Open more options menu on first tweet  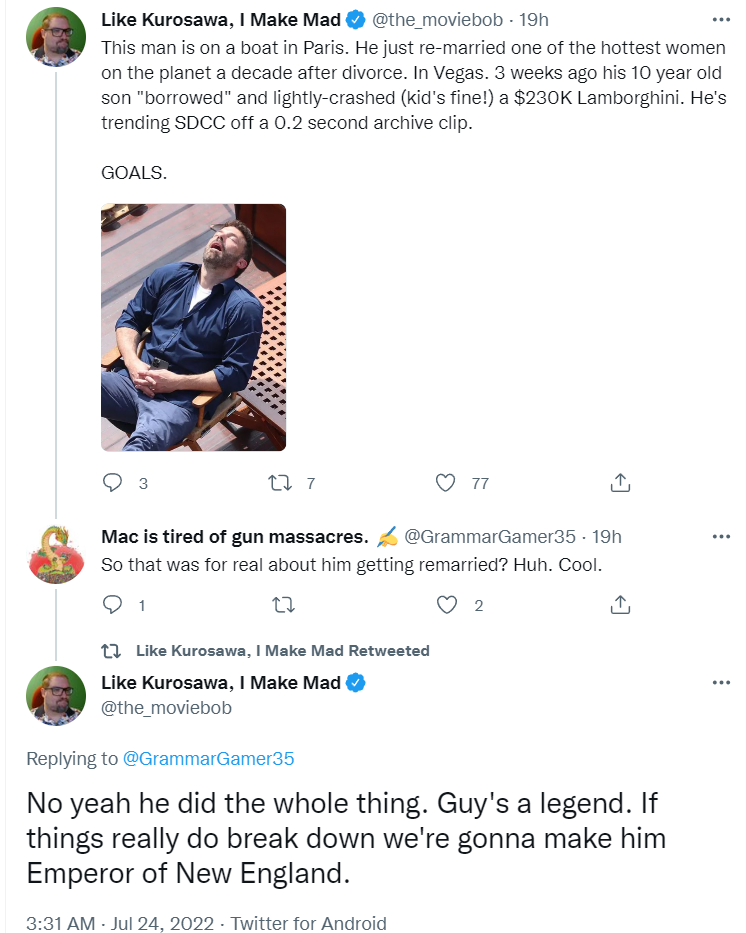click(721, 20)
